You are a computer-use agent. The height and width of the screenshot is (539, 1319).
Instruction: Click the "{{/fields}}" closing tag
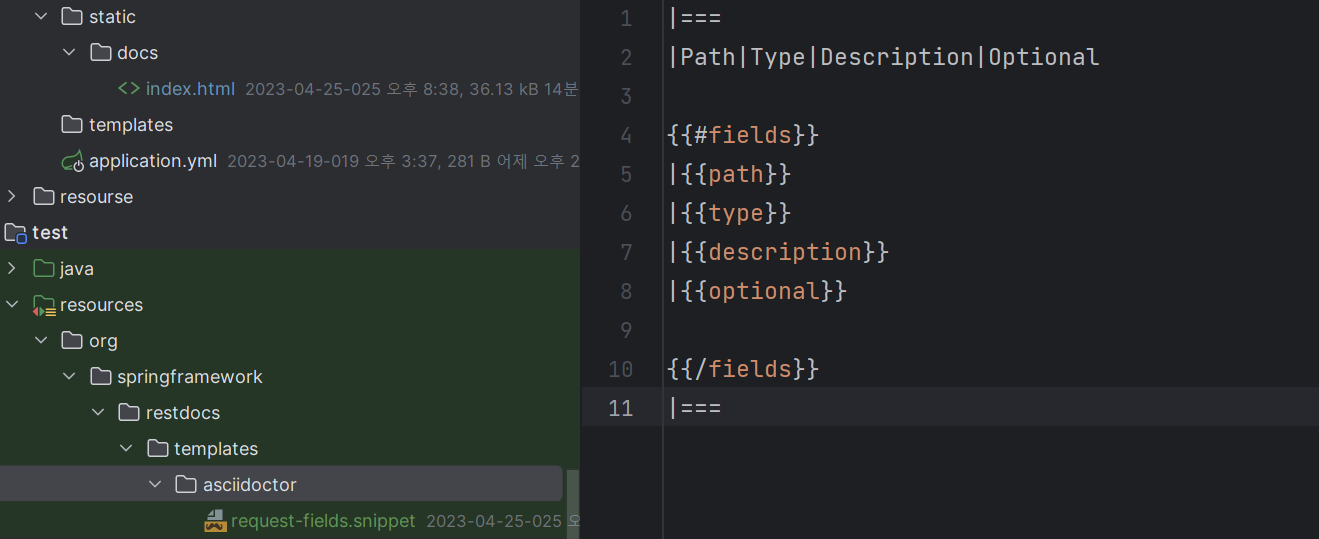[x=743, y=369]
